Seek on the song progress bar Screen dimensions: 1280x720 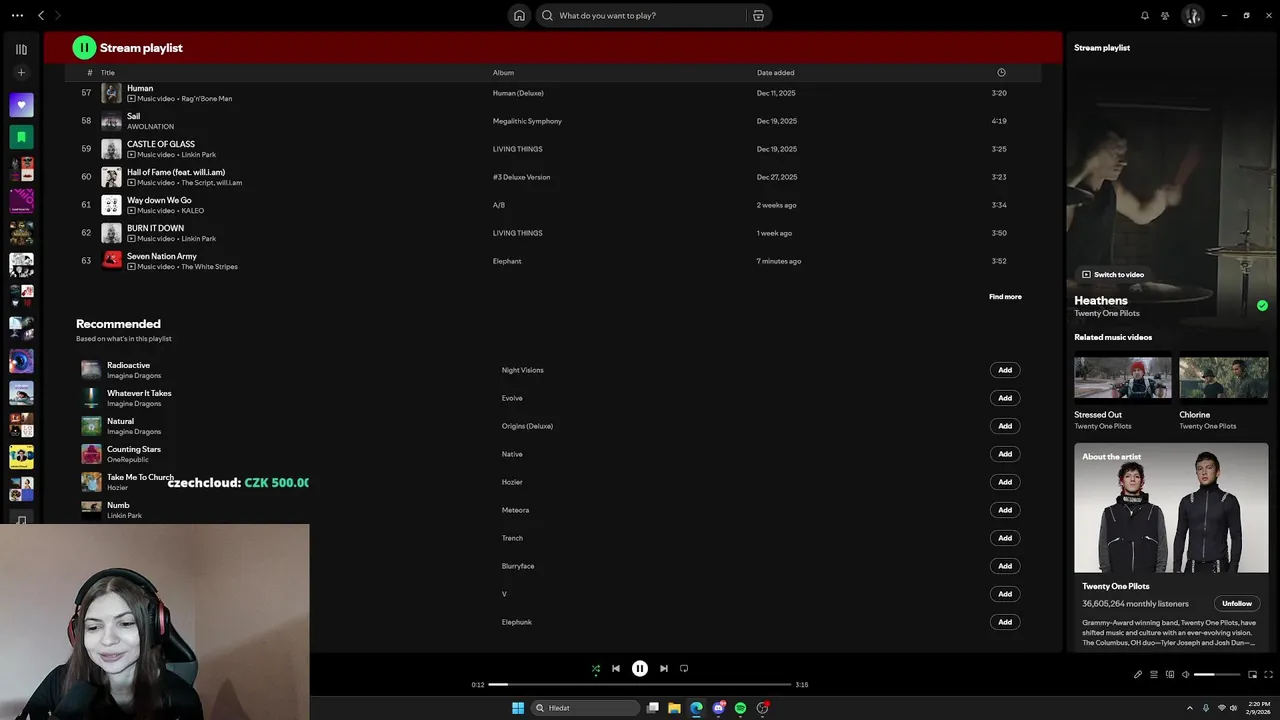pos(640,685)
